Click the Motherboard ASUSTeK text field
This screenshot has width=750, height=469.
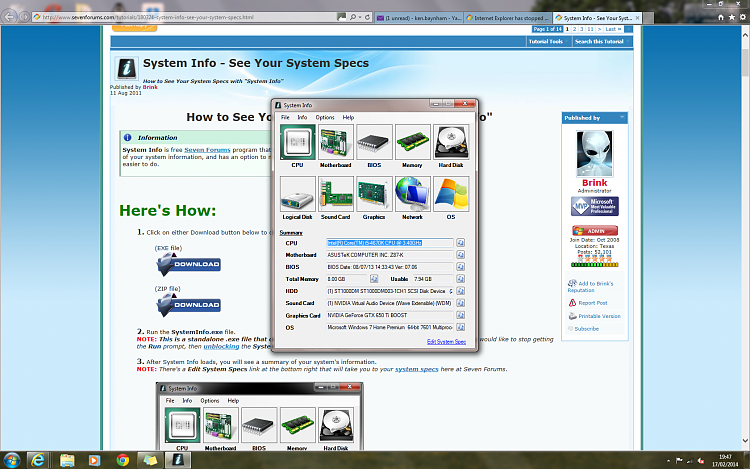[x=389, y=255]
